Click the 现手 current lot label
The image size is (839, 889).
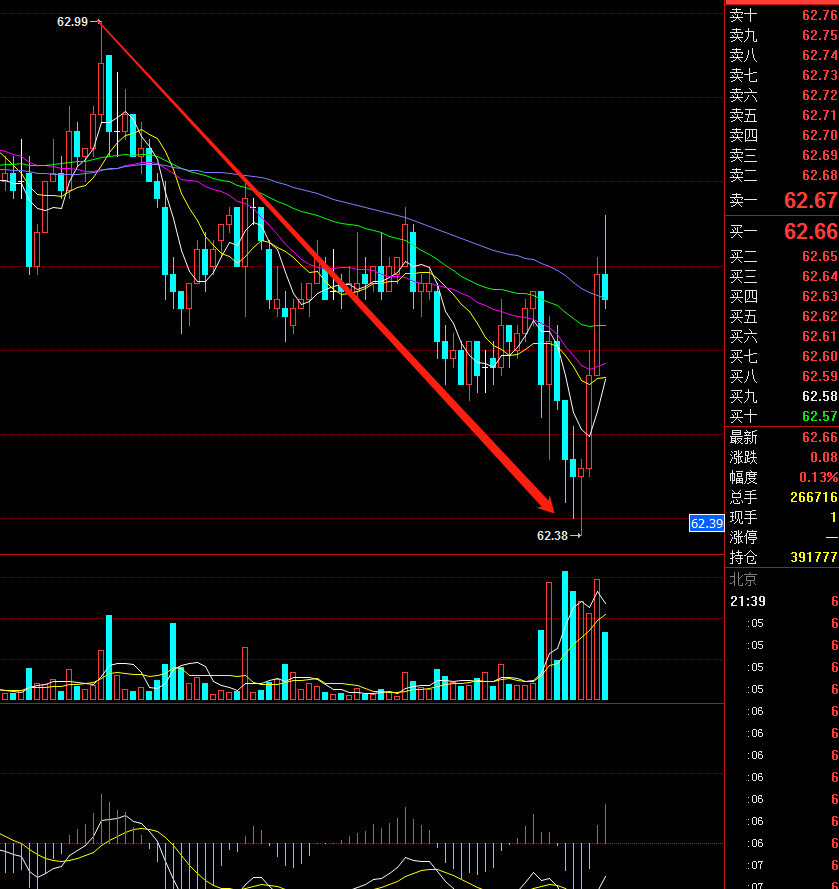point(743,517)
